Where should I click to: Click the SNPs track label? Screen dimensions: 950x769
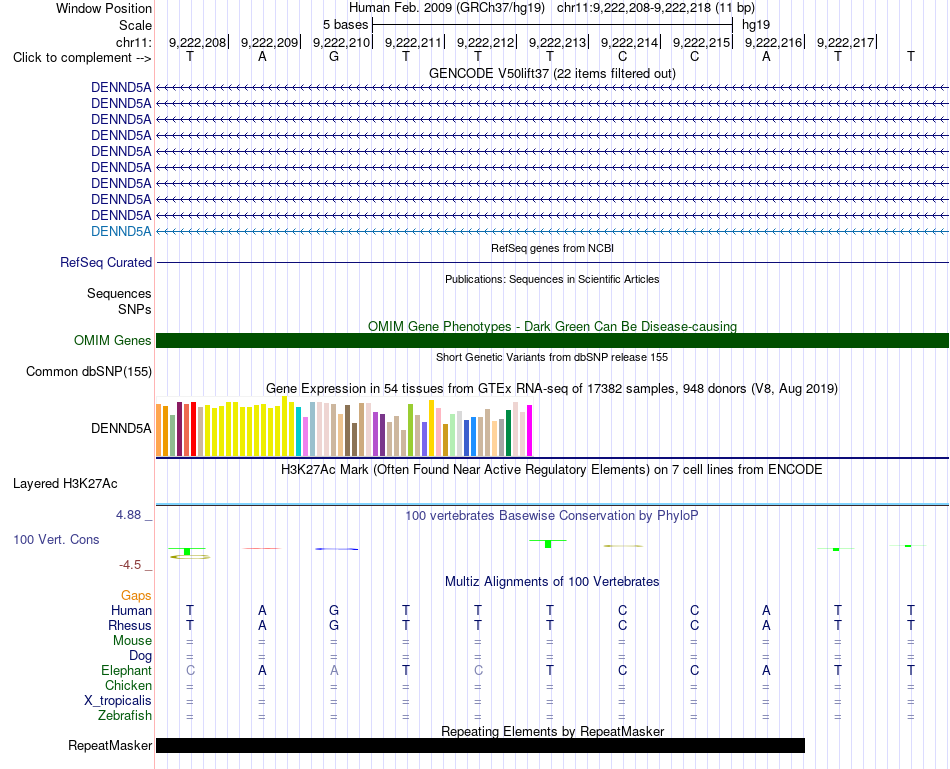tap(135, 309)
